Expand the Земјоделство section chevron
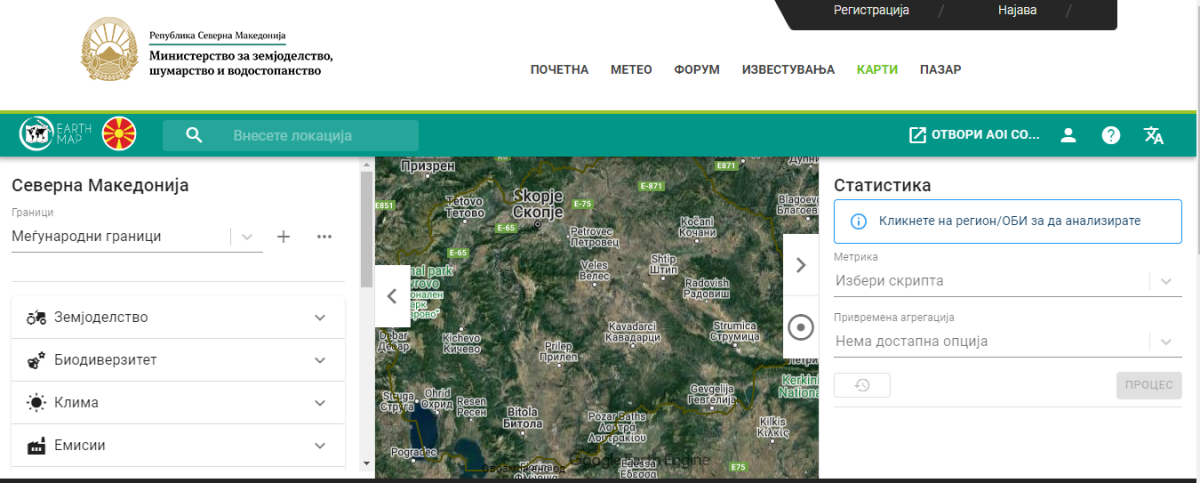Image resolution: width=1200 pixels, height=483 pixels. pos(320,317)
